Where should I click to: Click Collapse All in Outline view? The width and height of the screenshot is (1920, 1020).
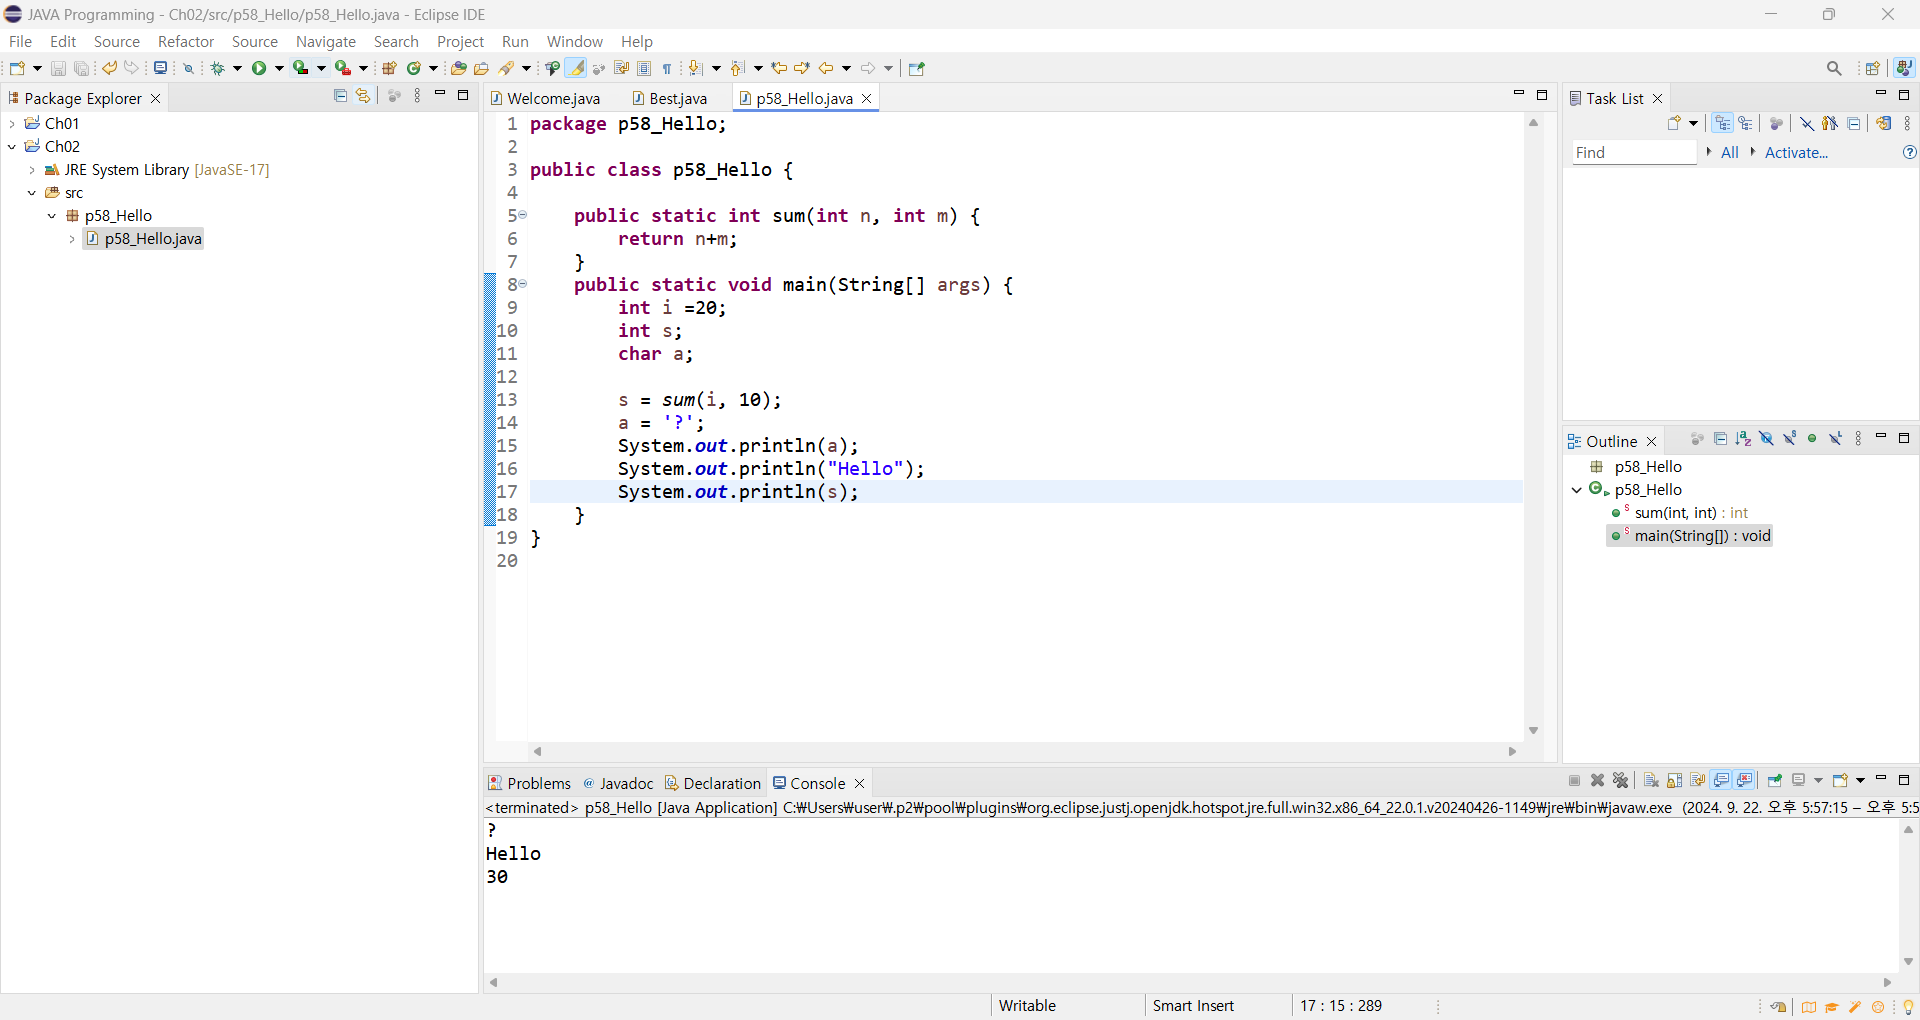click(x=1720, y=439)
